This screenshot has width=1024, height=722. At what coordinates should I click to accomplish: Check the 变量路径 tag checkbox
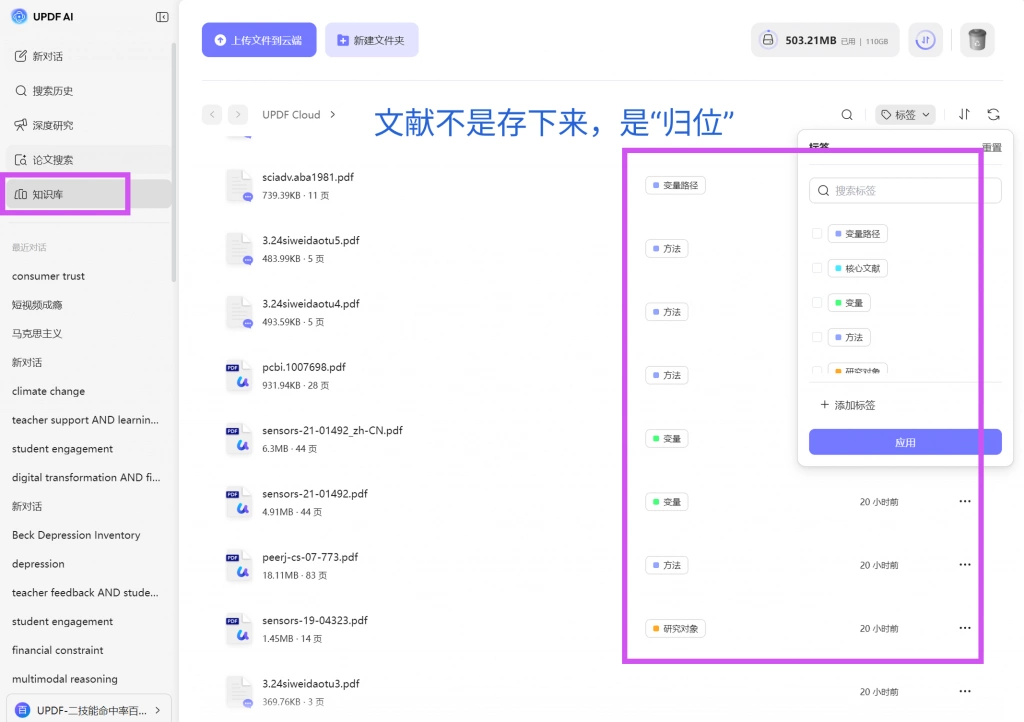(817, 234)
